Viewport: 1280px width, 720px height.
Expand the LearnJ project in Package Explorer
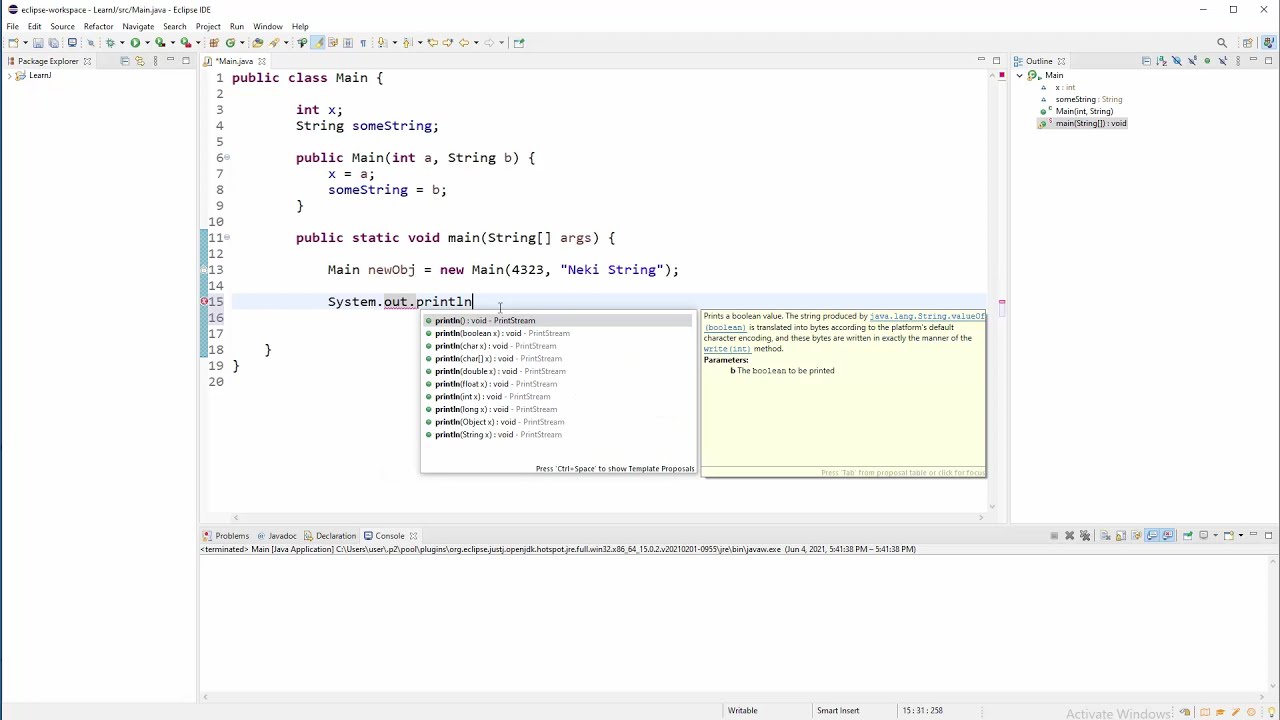coord(8,75)
